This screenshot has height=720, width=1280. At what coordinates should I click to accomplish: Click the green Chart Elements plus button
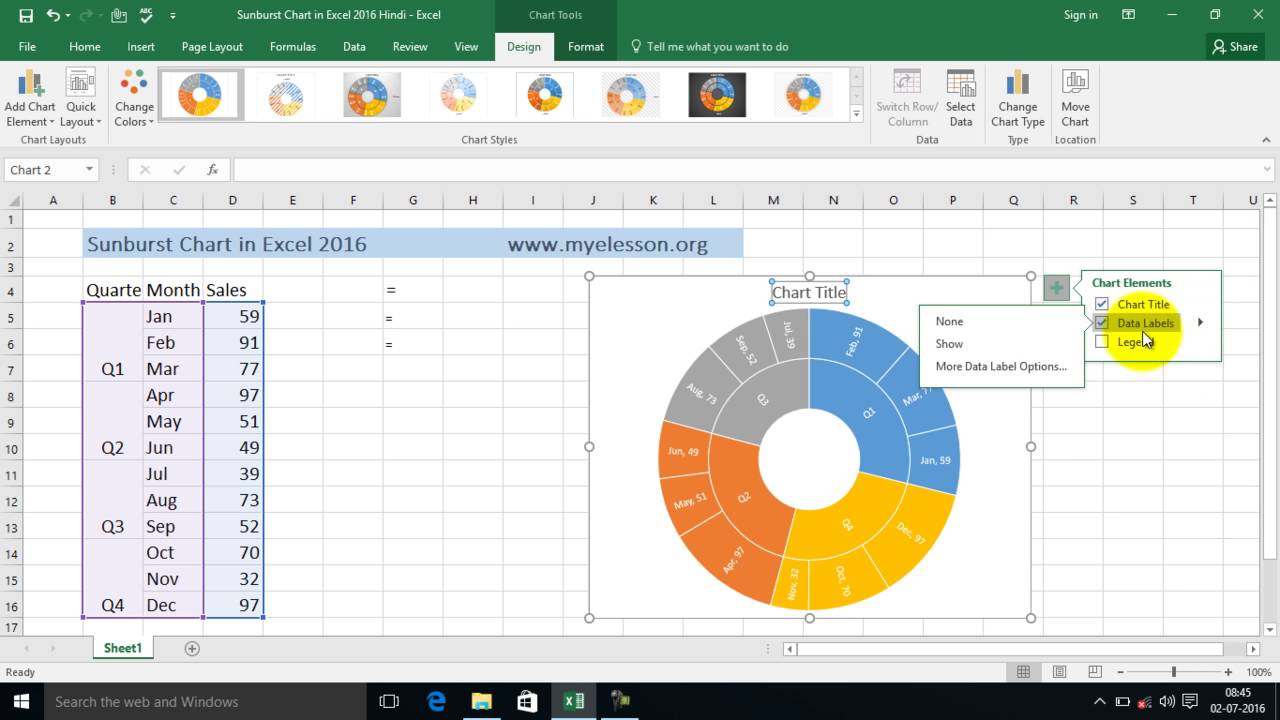coord(1056,288)
